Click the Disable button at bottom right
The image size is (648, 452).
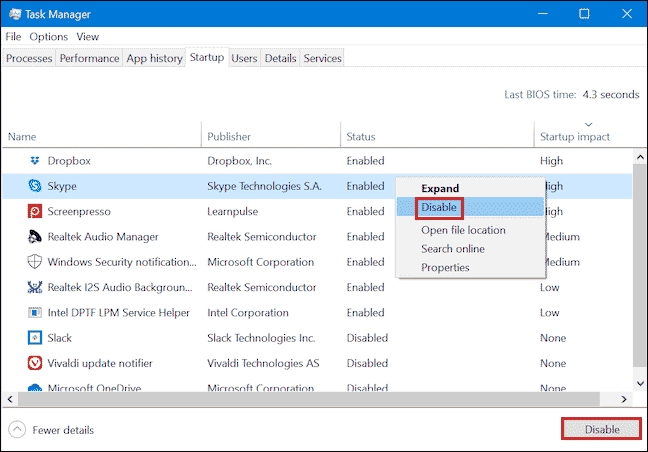point(601,429)
